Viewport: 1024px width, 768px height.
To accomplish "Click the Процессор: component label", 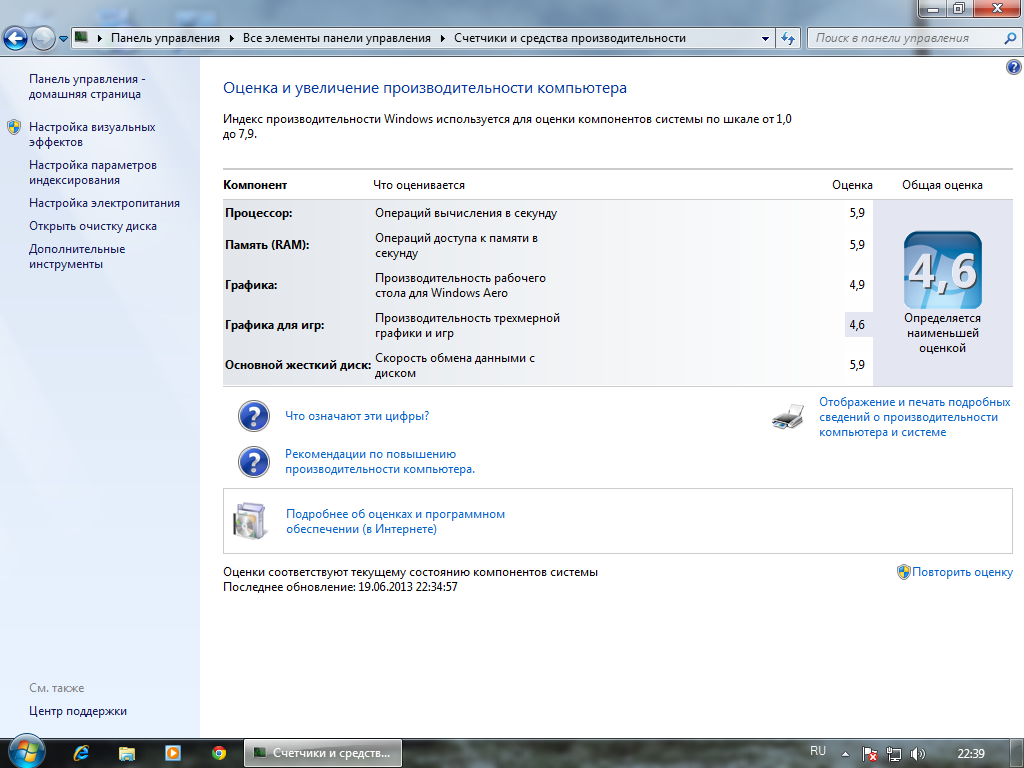I will (x=259, y=213).
